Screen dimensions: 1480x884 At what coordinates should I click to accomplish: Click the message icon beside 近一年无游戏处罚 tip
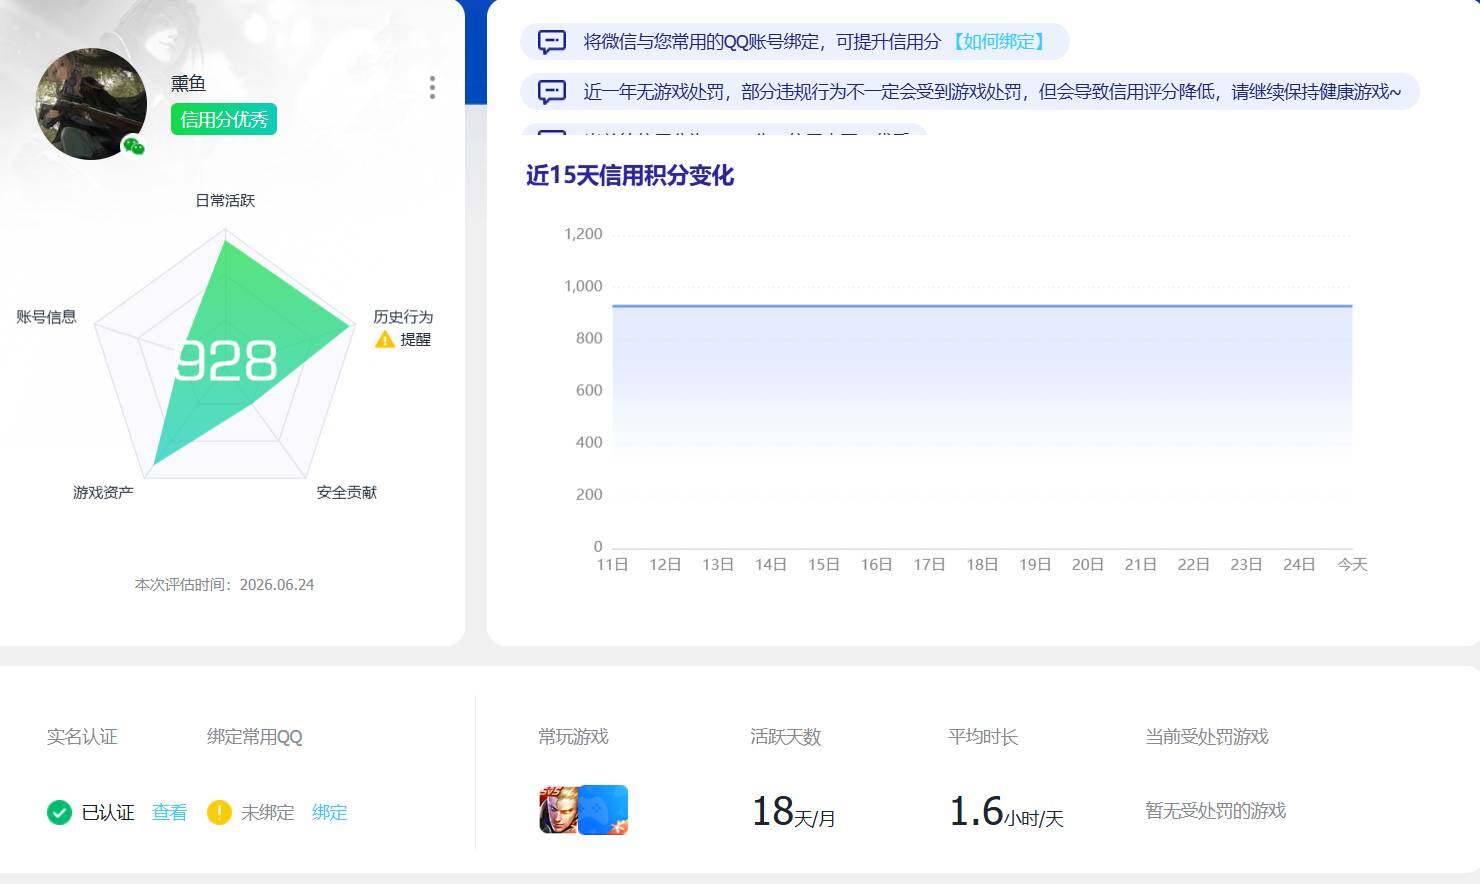(552, 92)
